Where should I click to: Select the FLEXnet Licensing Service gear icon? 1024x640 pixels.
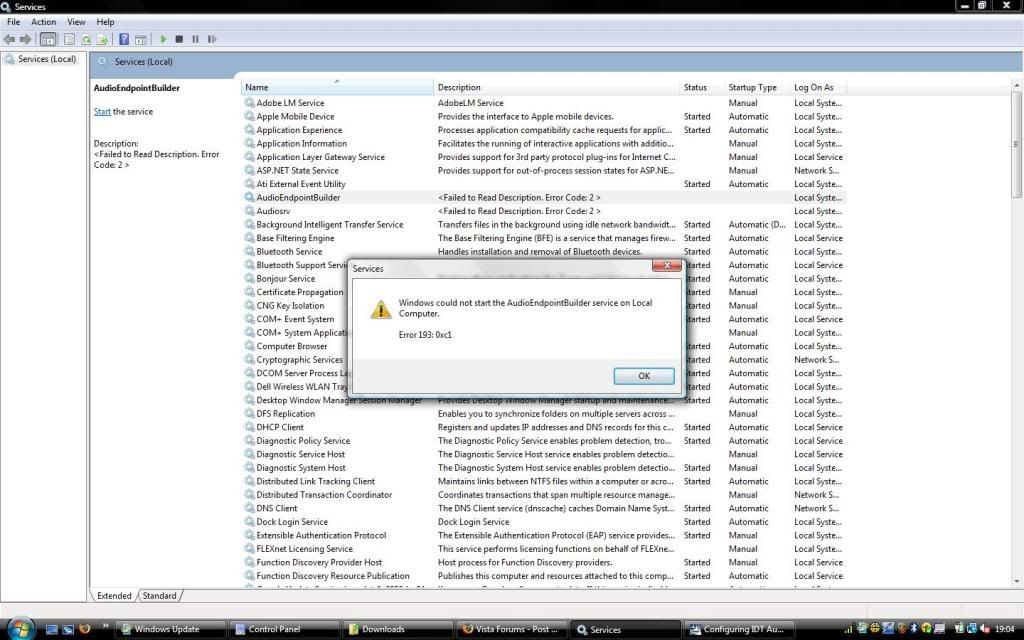point(249,549)
